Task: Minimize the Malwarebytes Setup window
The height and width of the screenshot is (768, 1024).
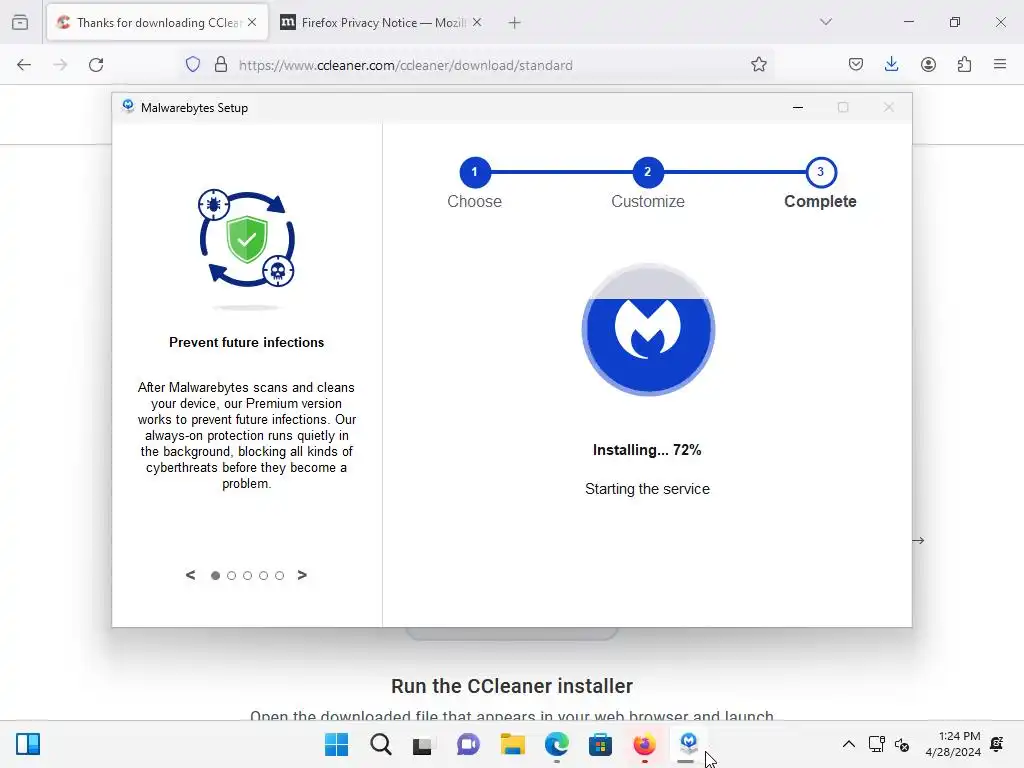Action: click(797, 107)
